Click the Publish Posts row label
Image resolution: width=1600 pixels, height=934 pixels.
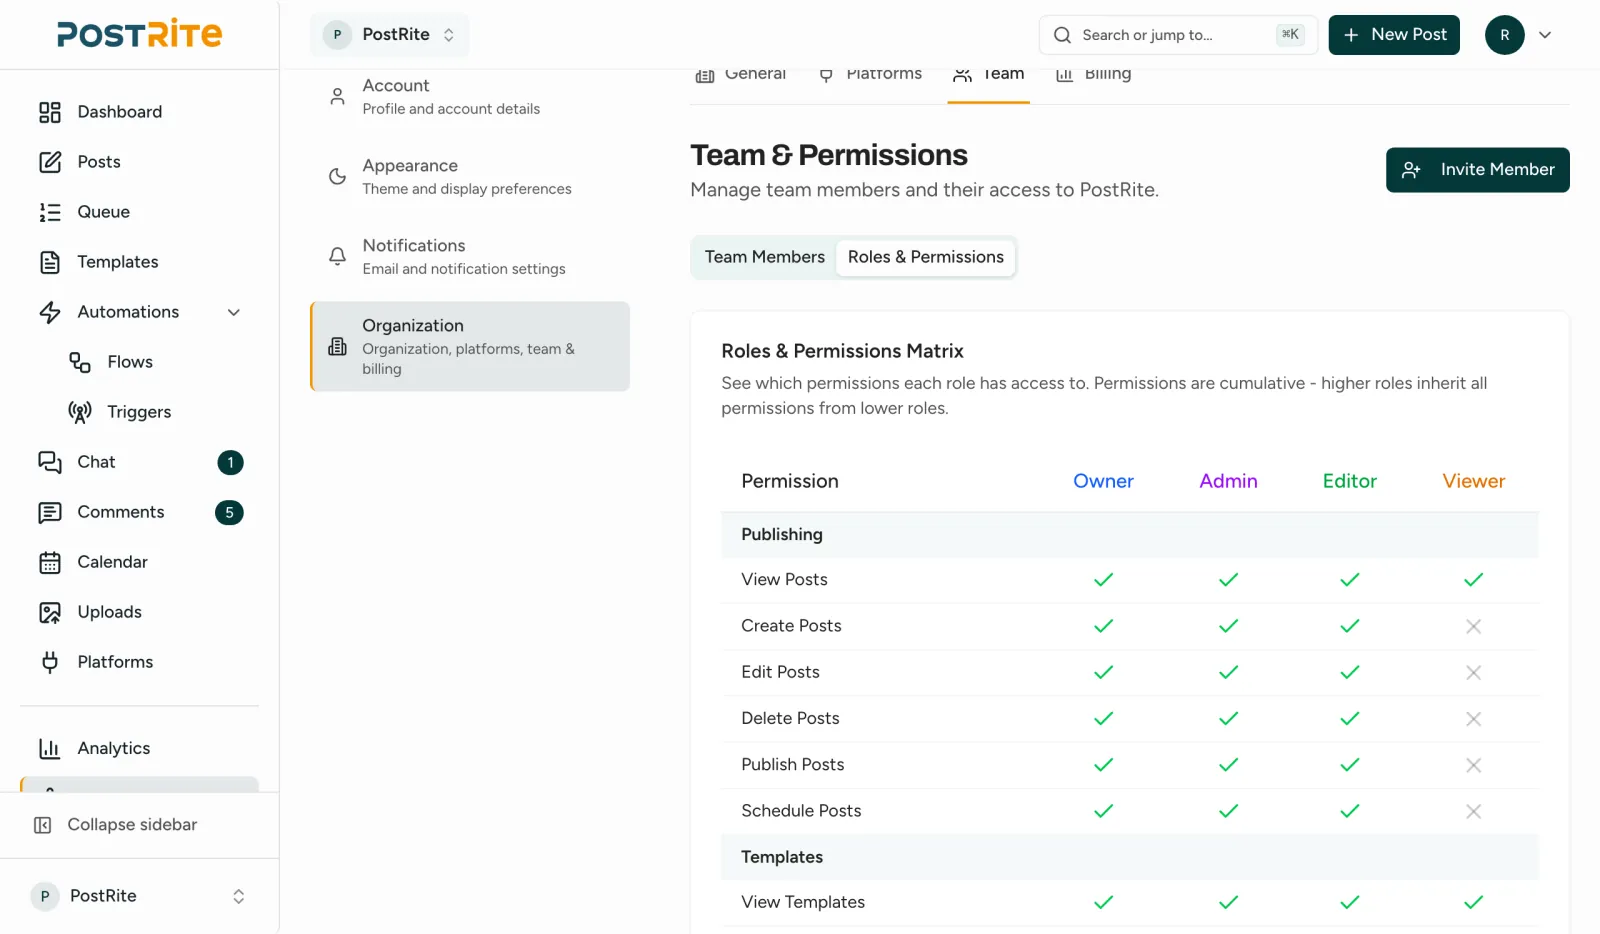pyautogui.click(x=793, y=765)
